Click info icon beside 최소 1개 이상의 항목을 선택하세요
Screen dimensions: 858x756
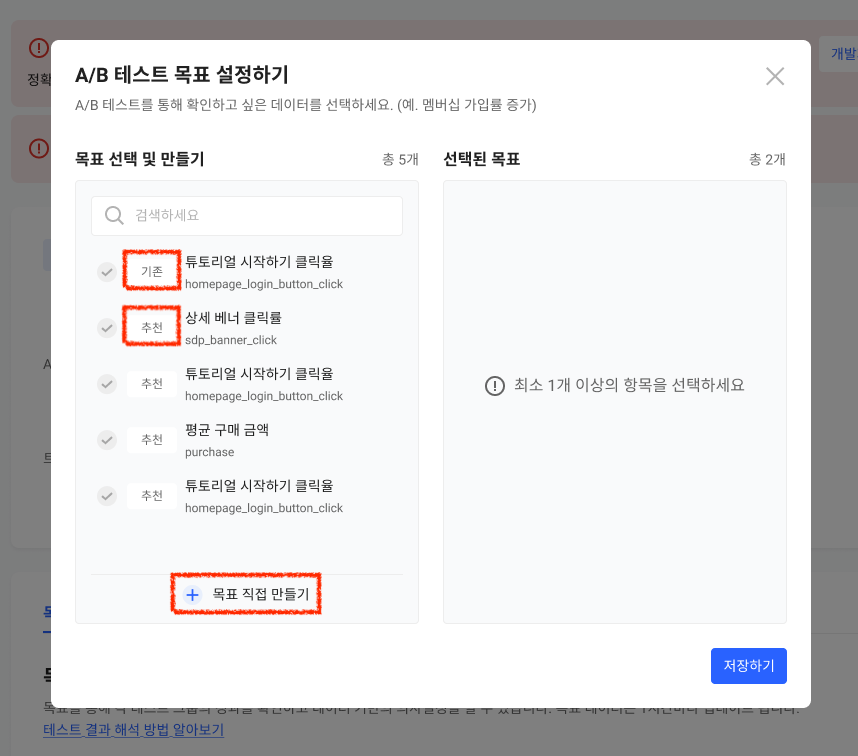click(495, 386)
